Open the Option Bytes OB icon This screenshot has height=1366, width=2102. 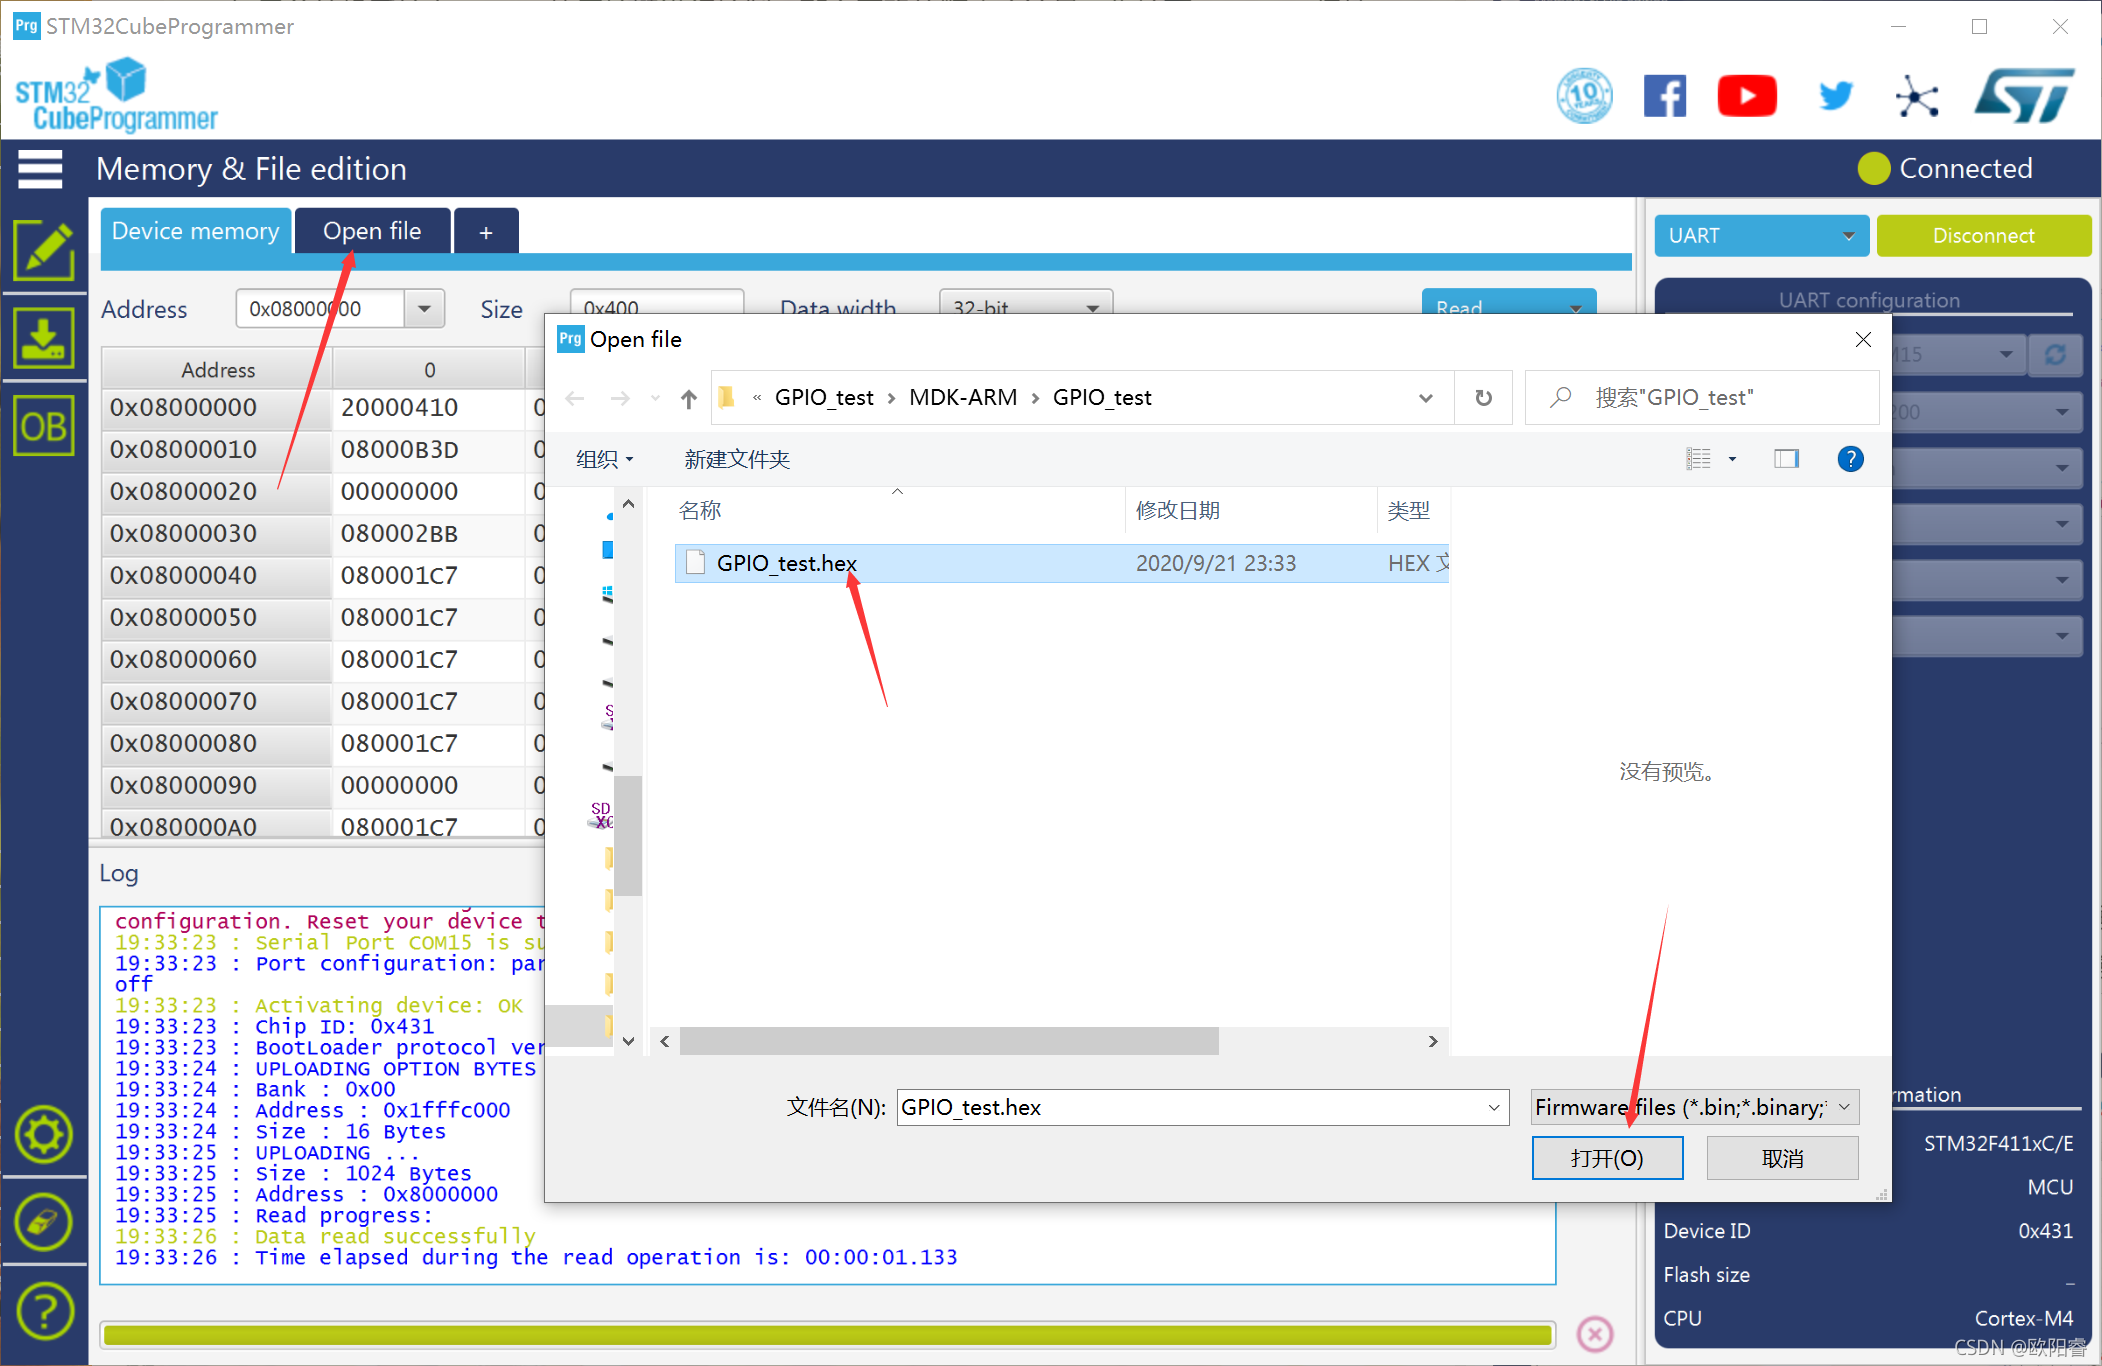44,427
